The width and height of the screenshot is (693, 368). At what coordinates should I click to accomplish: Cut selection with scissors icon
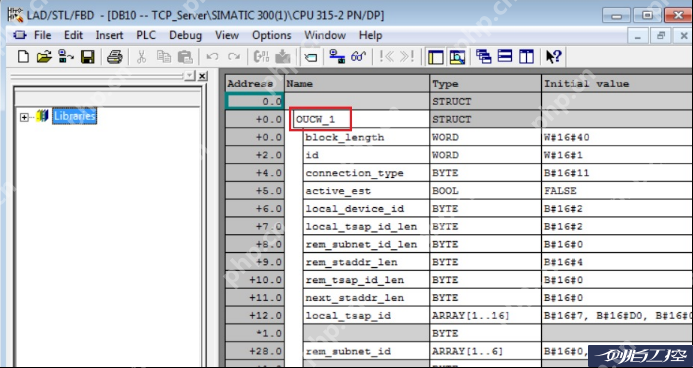click(141, 57)
